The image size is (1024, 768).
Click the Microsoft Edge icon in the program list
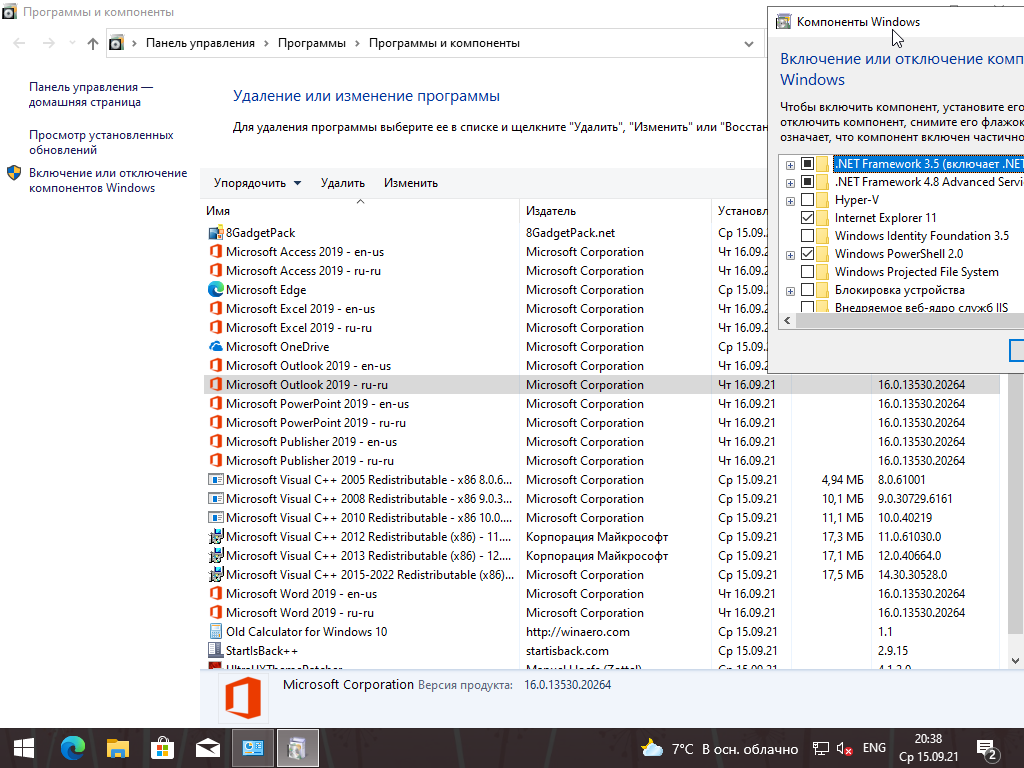click(x=216, y=289)
